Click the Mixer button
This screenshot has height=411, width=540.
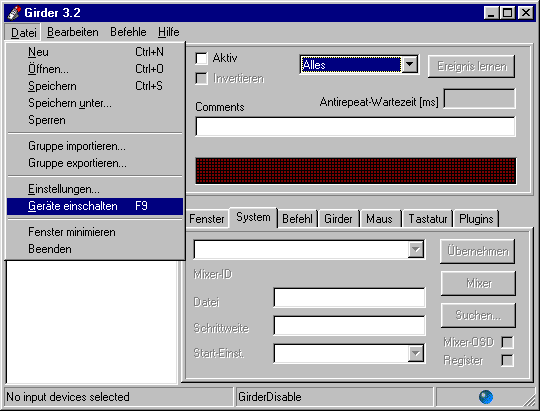[x=478, y=284]
